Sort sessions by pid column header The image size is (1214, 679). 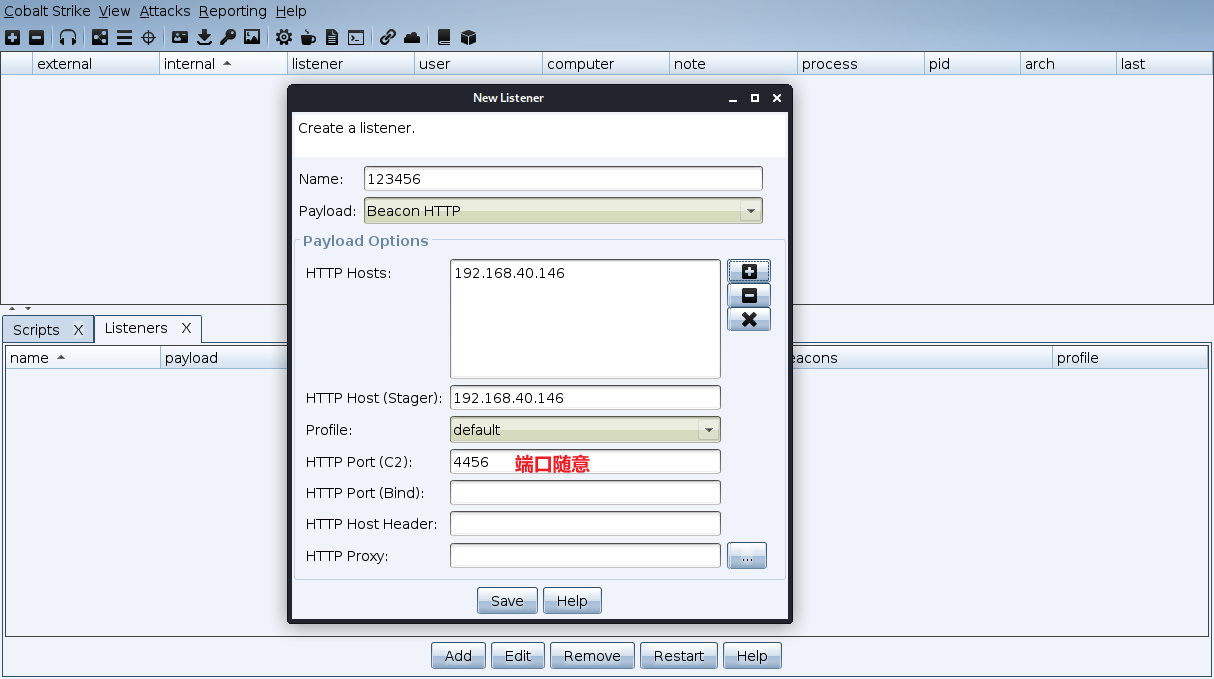pyautogui.click(x=973, y=64)
